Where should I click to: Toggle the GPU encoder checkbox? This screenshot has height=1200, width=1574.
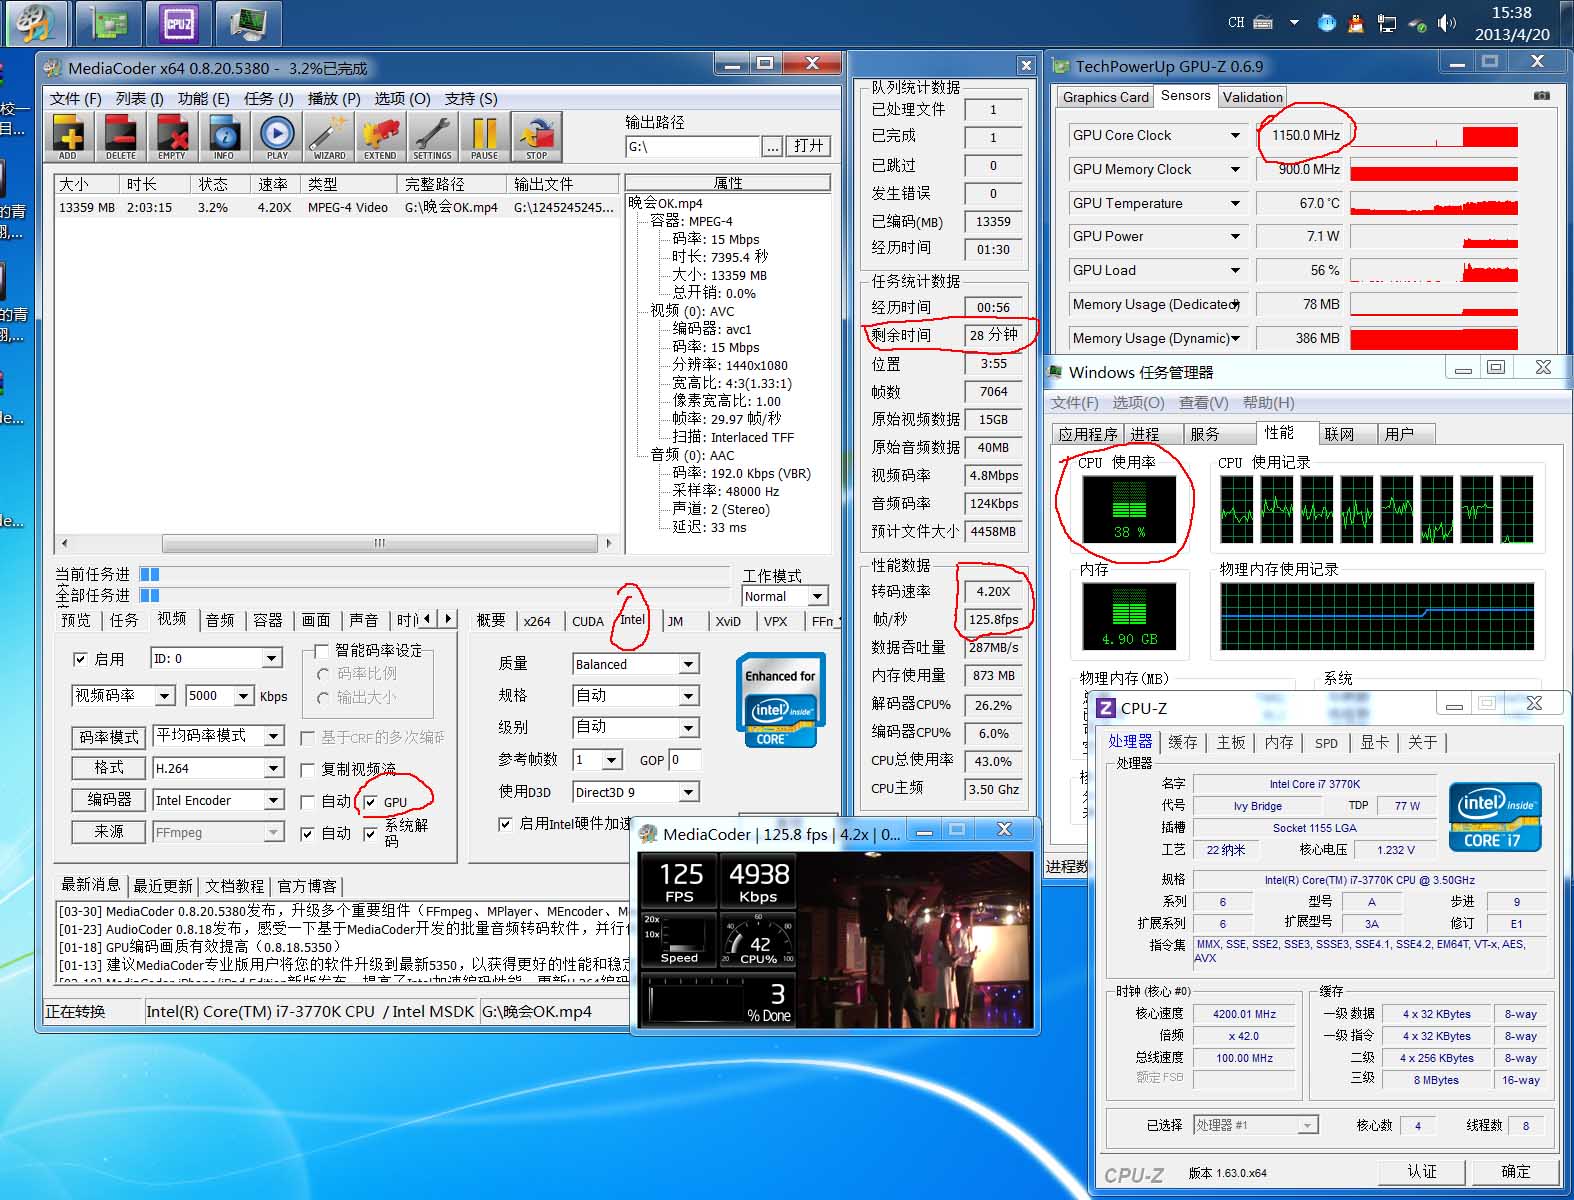[x=371, y=802]
